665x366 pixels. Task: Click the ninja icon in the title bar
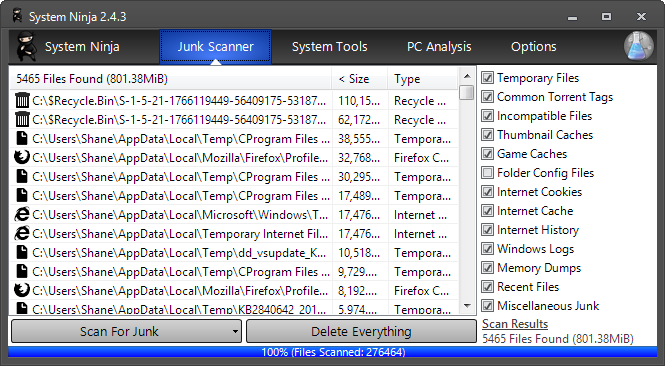[x=17, y=16]
